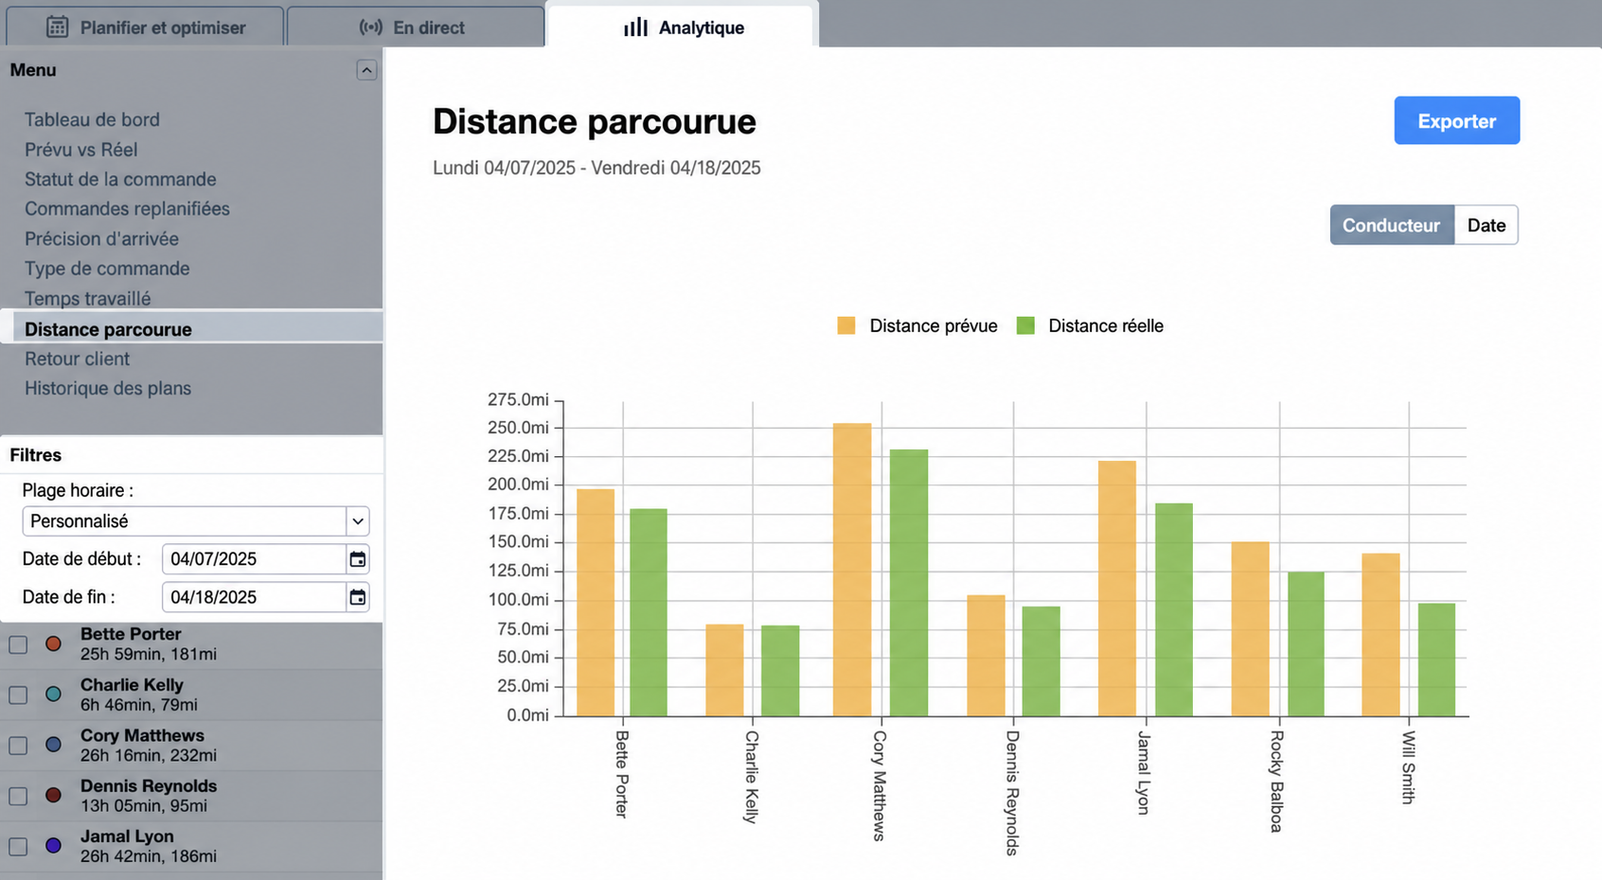Open Retour client report
Image resolution: width=1602 pixels, height=880 pixels.
[x=77, y=358]
